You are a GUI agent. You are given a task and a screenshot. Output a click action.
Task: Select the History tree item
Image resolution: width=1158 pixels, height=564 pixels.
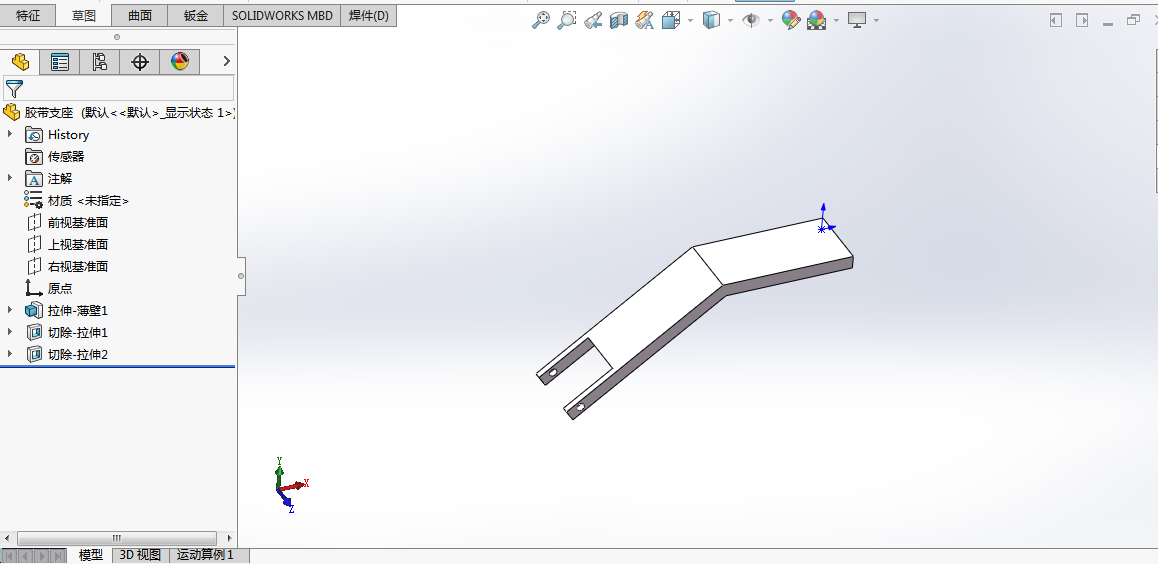(x=68, y=134)
